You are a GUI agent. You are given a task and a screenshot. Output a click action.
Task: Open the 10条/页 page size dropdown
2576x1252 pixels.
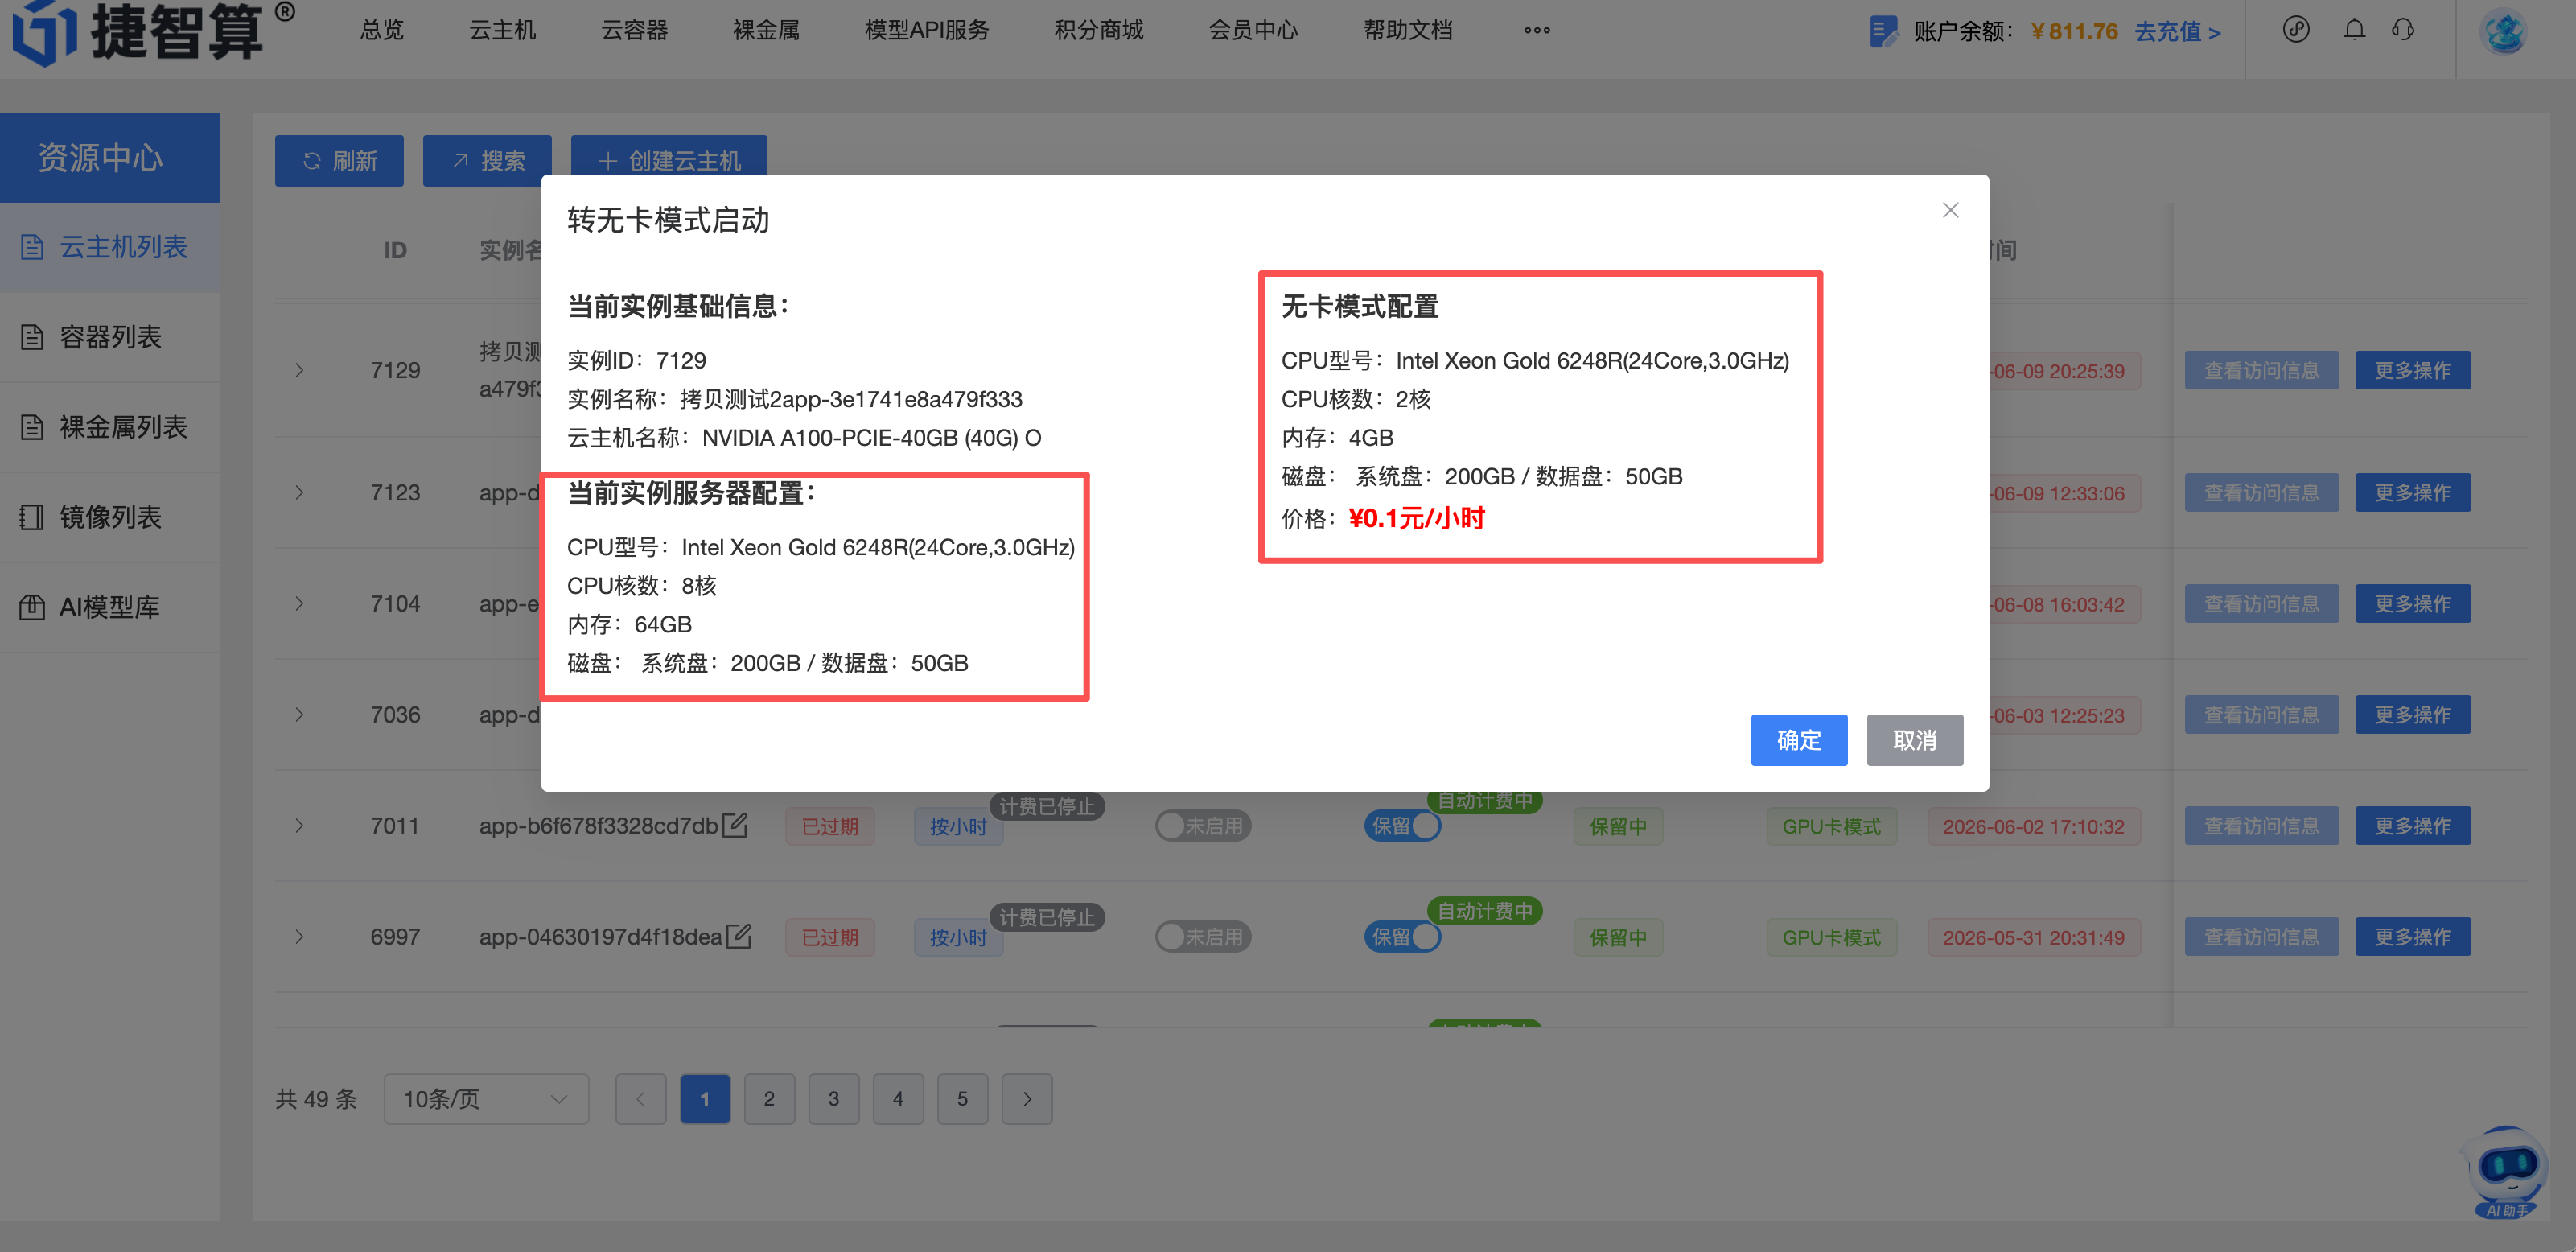pyautogui.click(x=486, y=1099)
